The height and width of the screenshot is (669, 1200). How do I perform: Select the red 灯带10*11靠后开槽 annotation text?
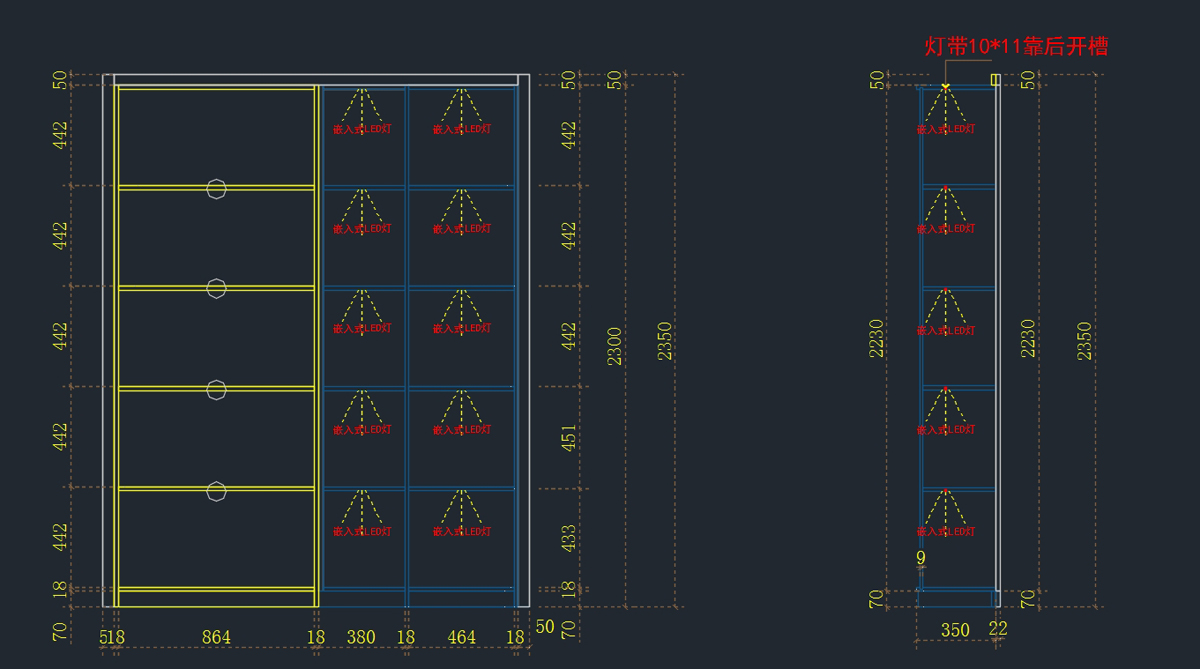click(1015, 46)
